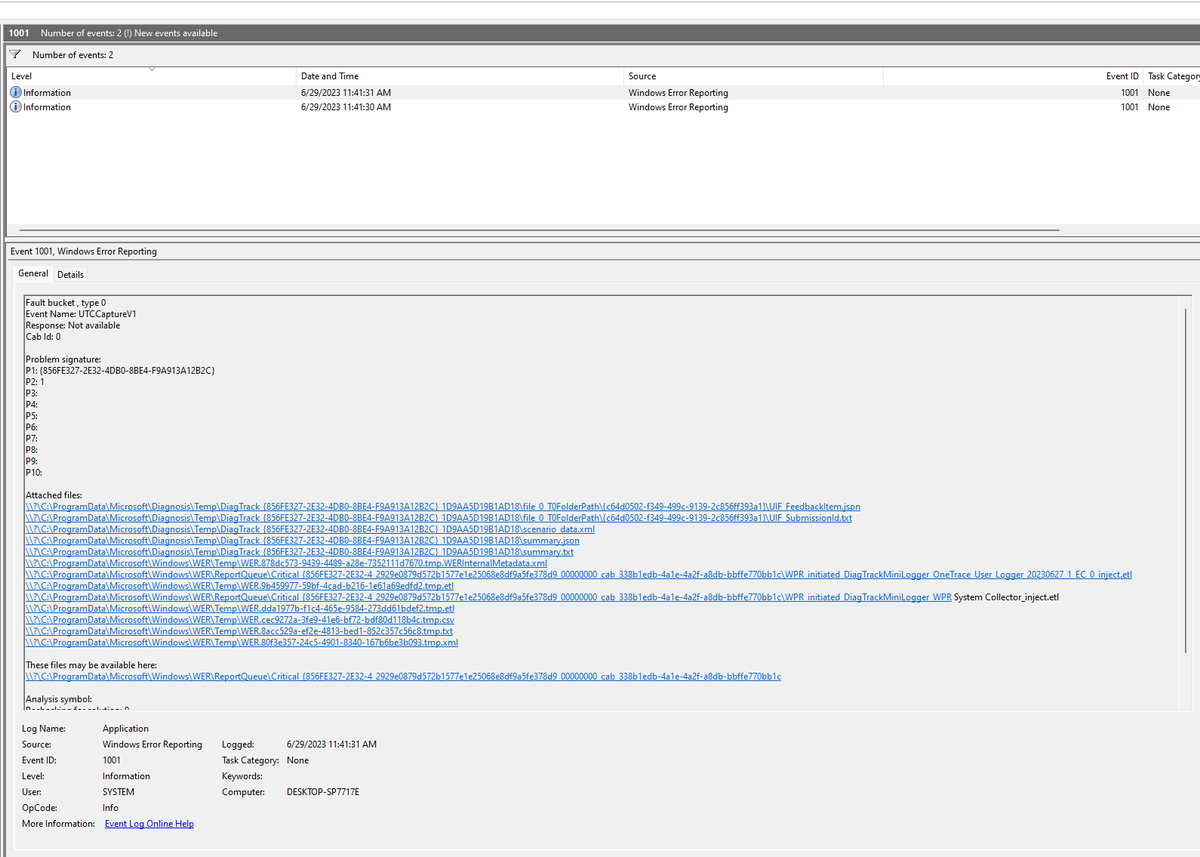Click the Log Name value 'Application'
Viewport: 1200px width, 857px height.
tap(125, 729)
